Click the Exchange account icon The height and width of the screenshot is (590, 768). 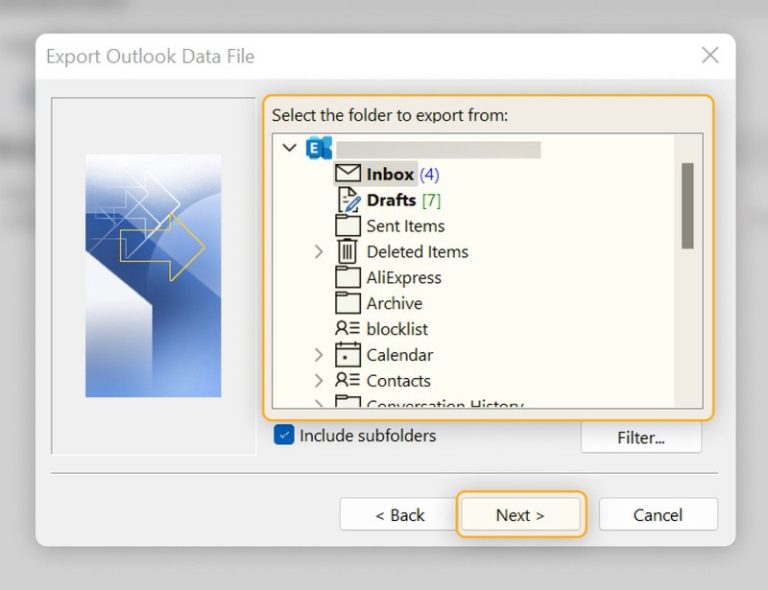click(x=319, y=148)
